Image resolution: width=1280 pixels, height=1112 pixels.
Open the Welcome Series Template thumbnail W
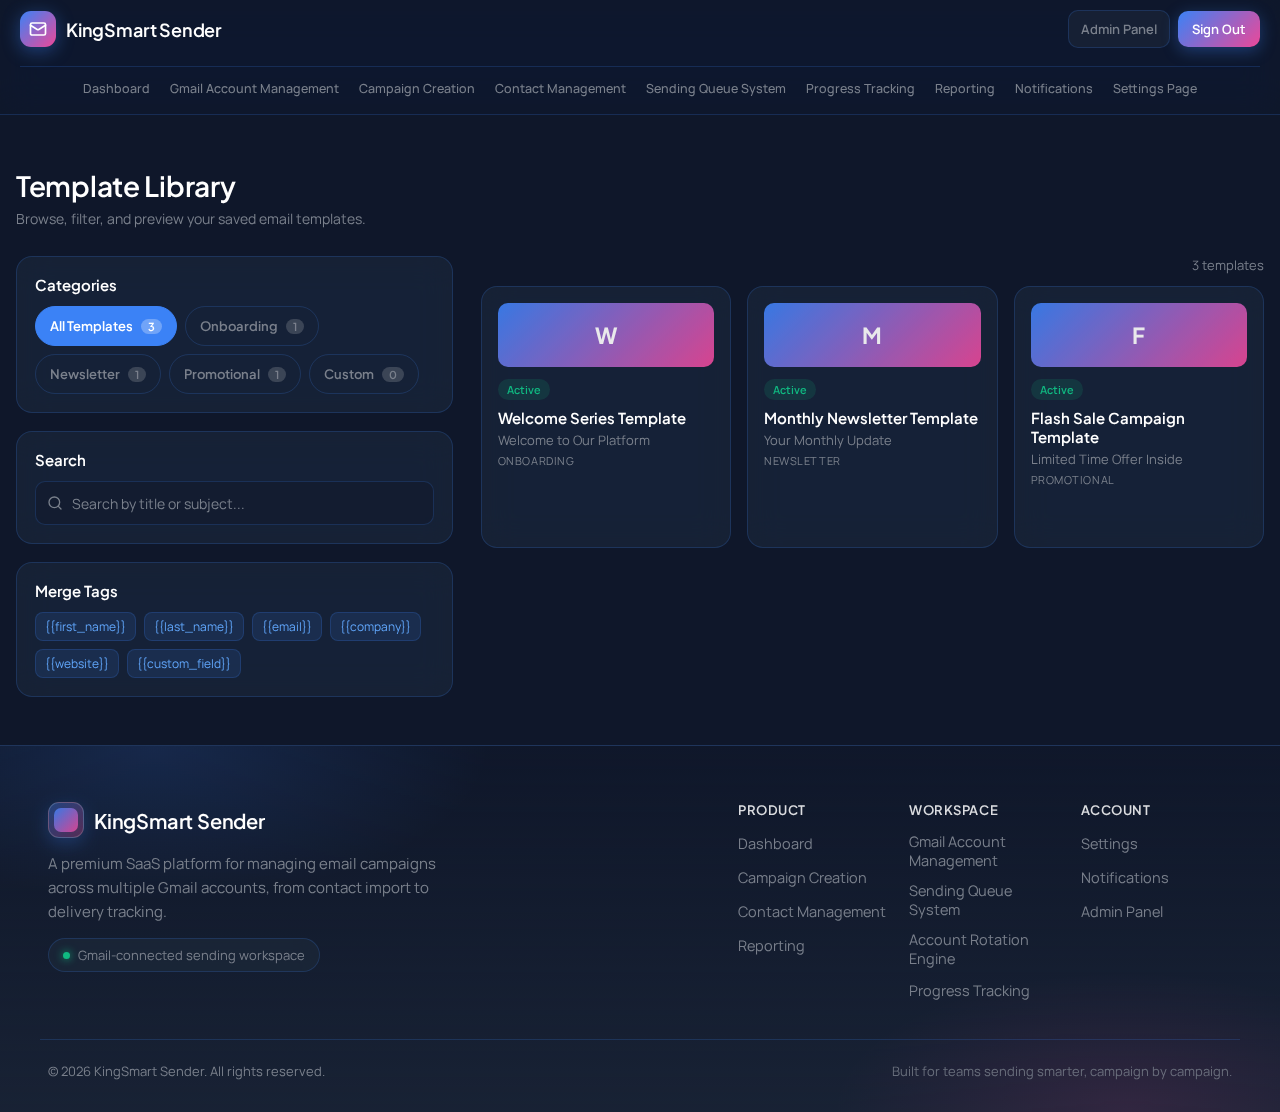pyautogui.click(x=606, y=335)
